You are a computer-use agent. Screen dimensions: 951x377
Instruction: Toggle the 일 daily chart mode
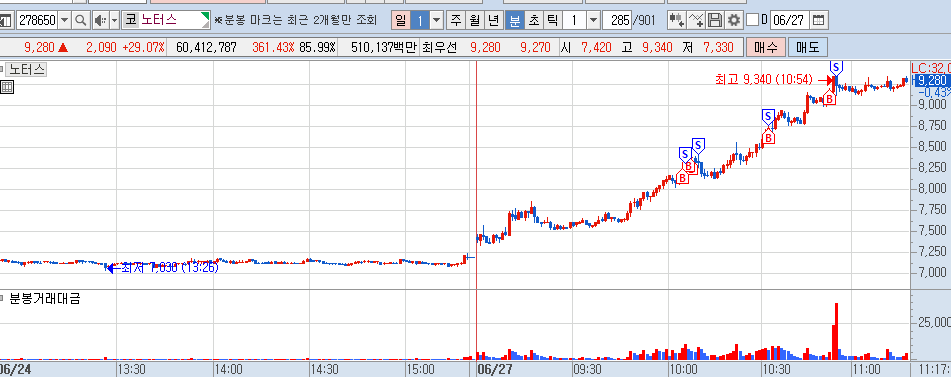pos(400,20)
